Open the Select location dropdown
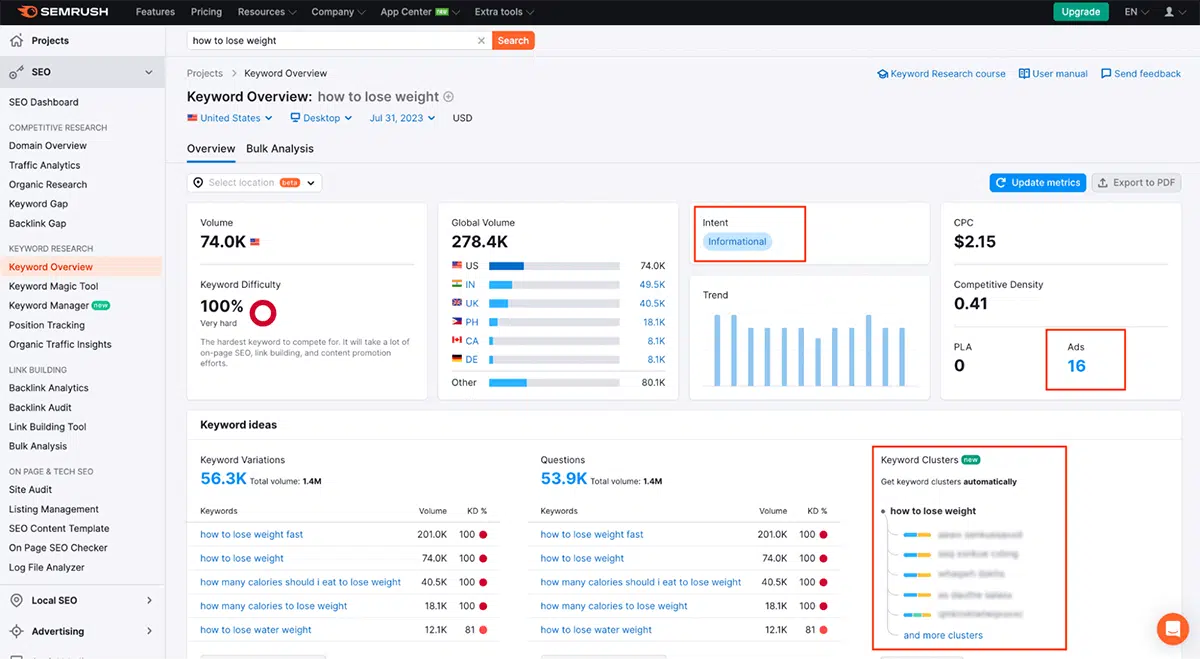 click(x=254, y=183)
